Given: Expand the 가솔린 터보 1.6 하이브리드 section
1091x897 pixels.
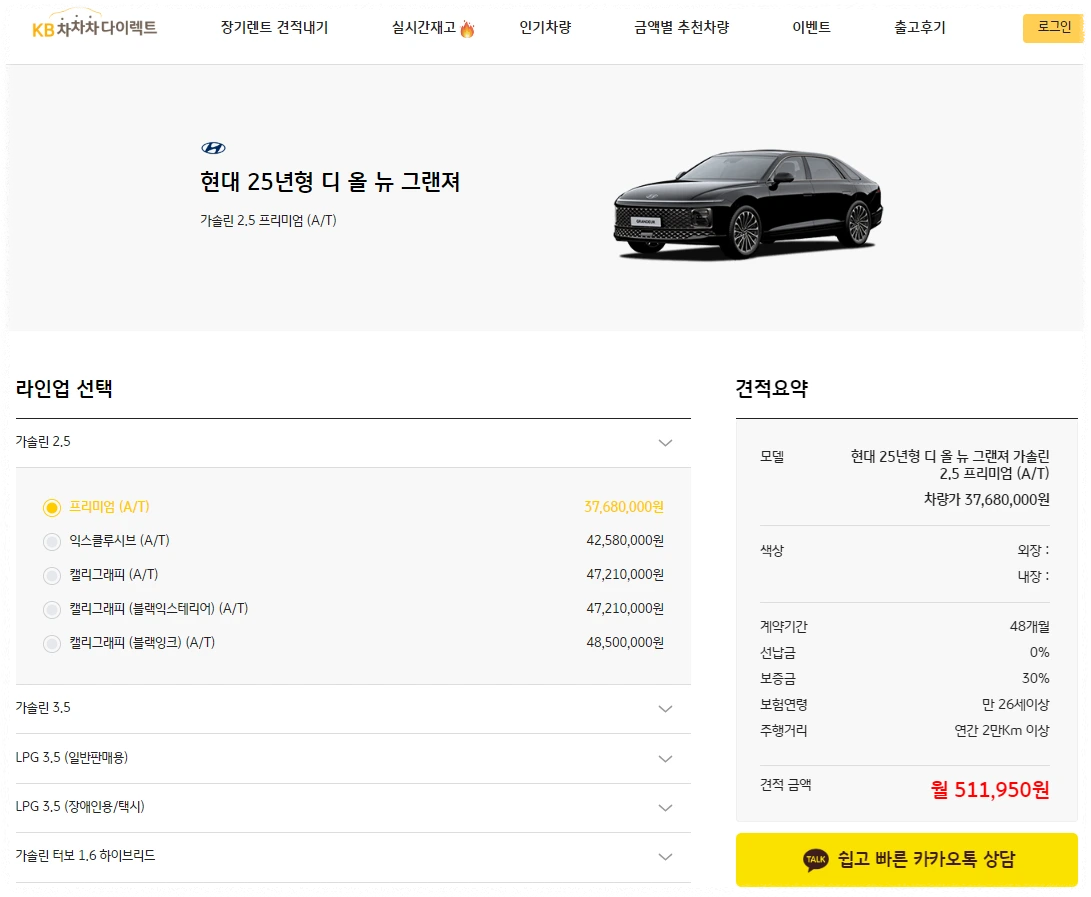Looking at the screenshot, I should pyautogui.click(x=665, y=857).
